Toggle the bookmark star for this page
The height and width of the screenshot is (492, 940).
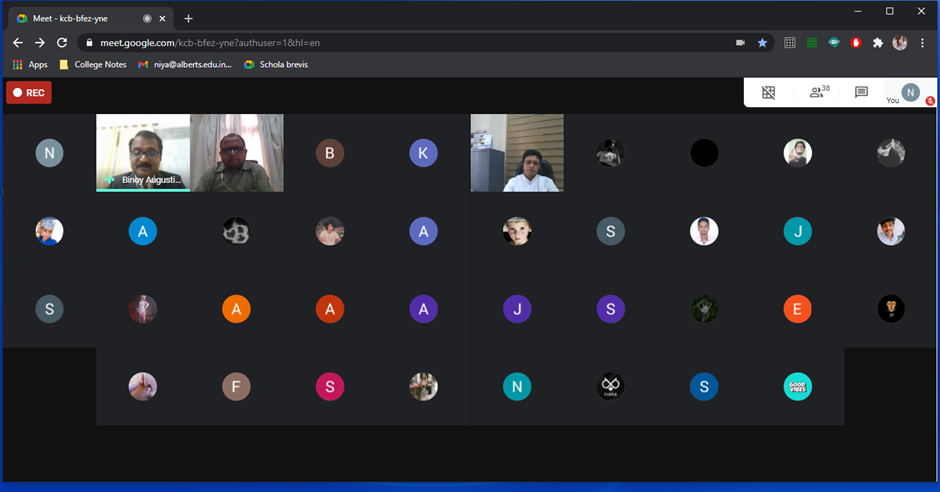(762, 43)
